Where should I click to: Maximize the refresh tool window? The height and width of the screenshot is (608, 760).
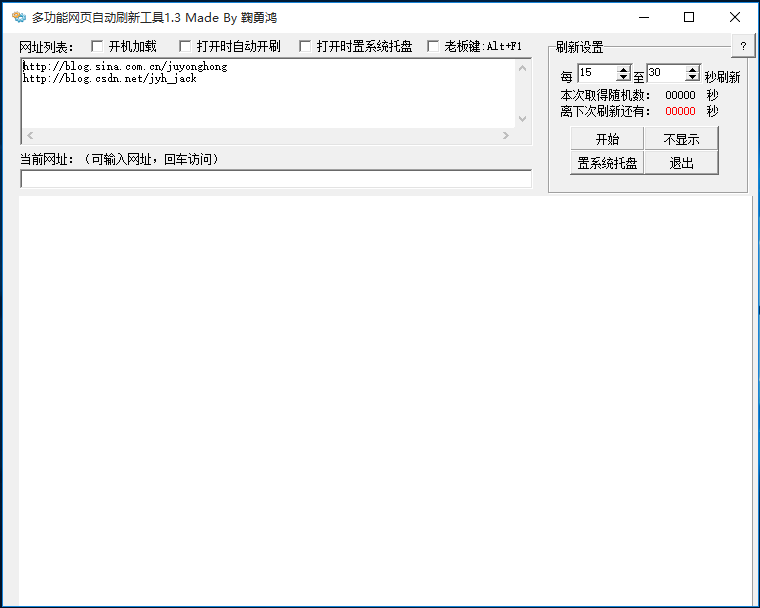[x=689, y=17]
